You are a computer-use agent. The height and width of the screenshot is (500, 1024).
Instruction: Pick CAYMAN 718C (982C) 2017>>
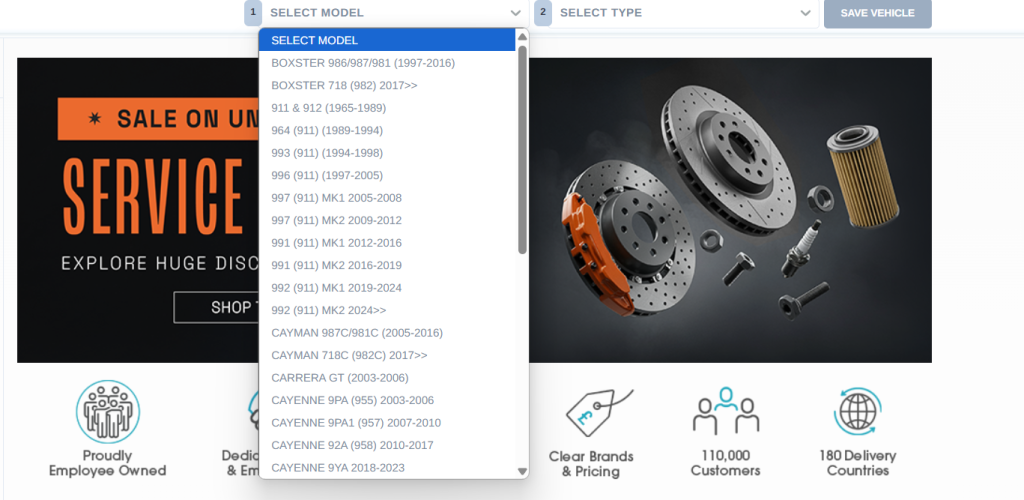coord(387,356)
